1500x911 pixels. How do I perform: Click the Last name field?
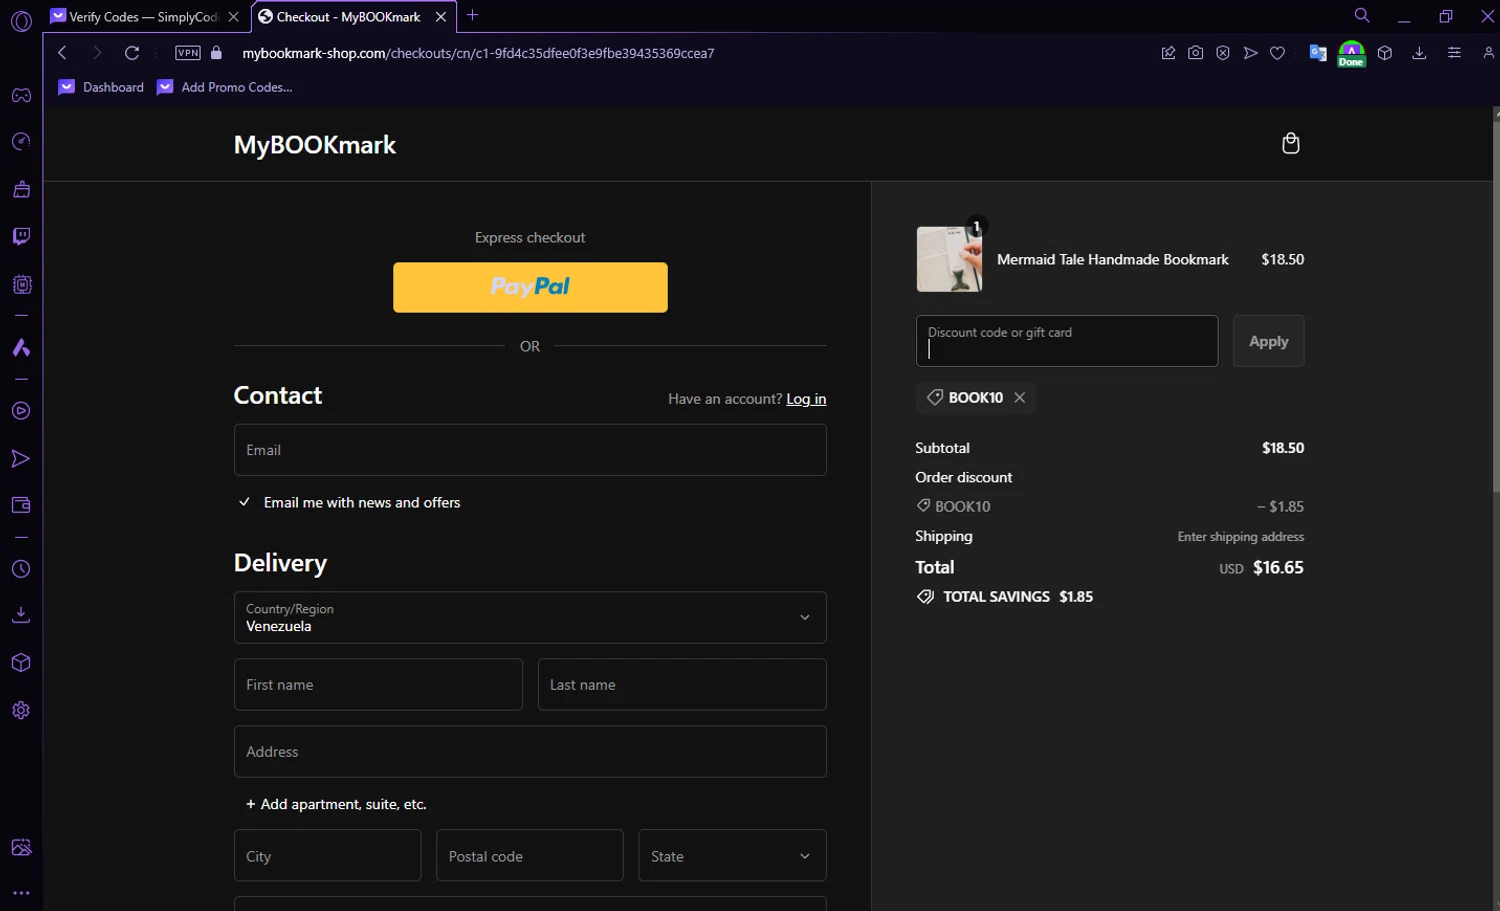coord(682,684)
